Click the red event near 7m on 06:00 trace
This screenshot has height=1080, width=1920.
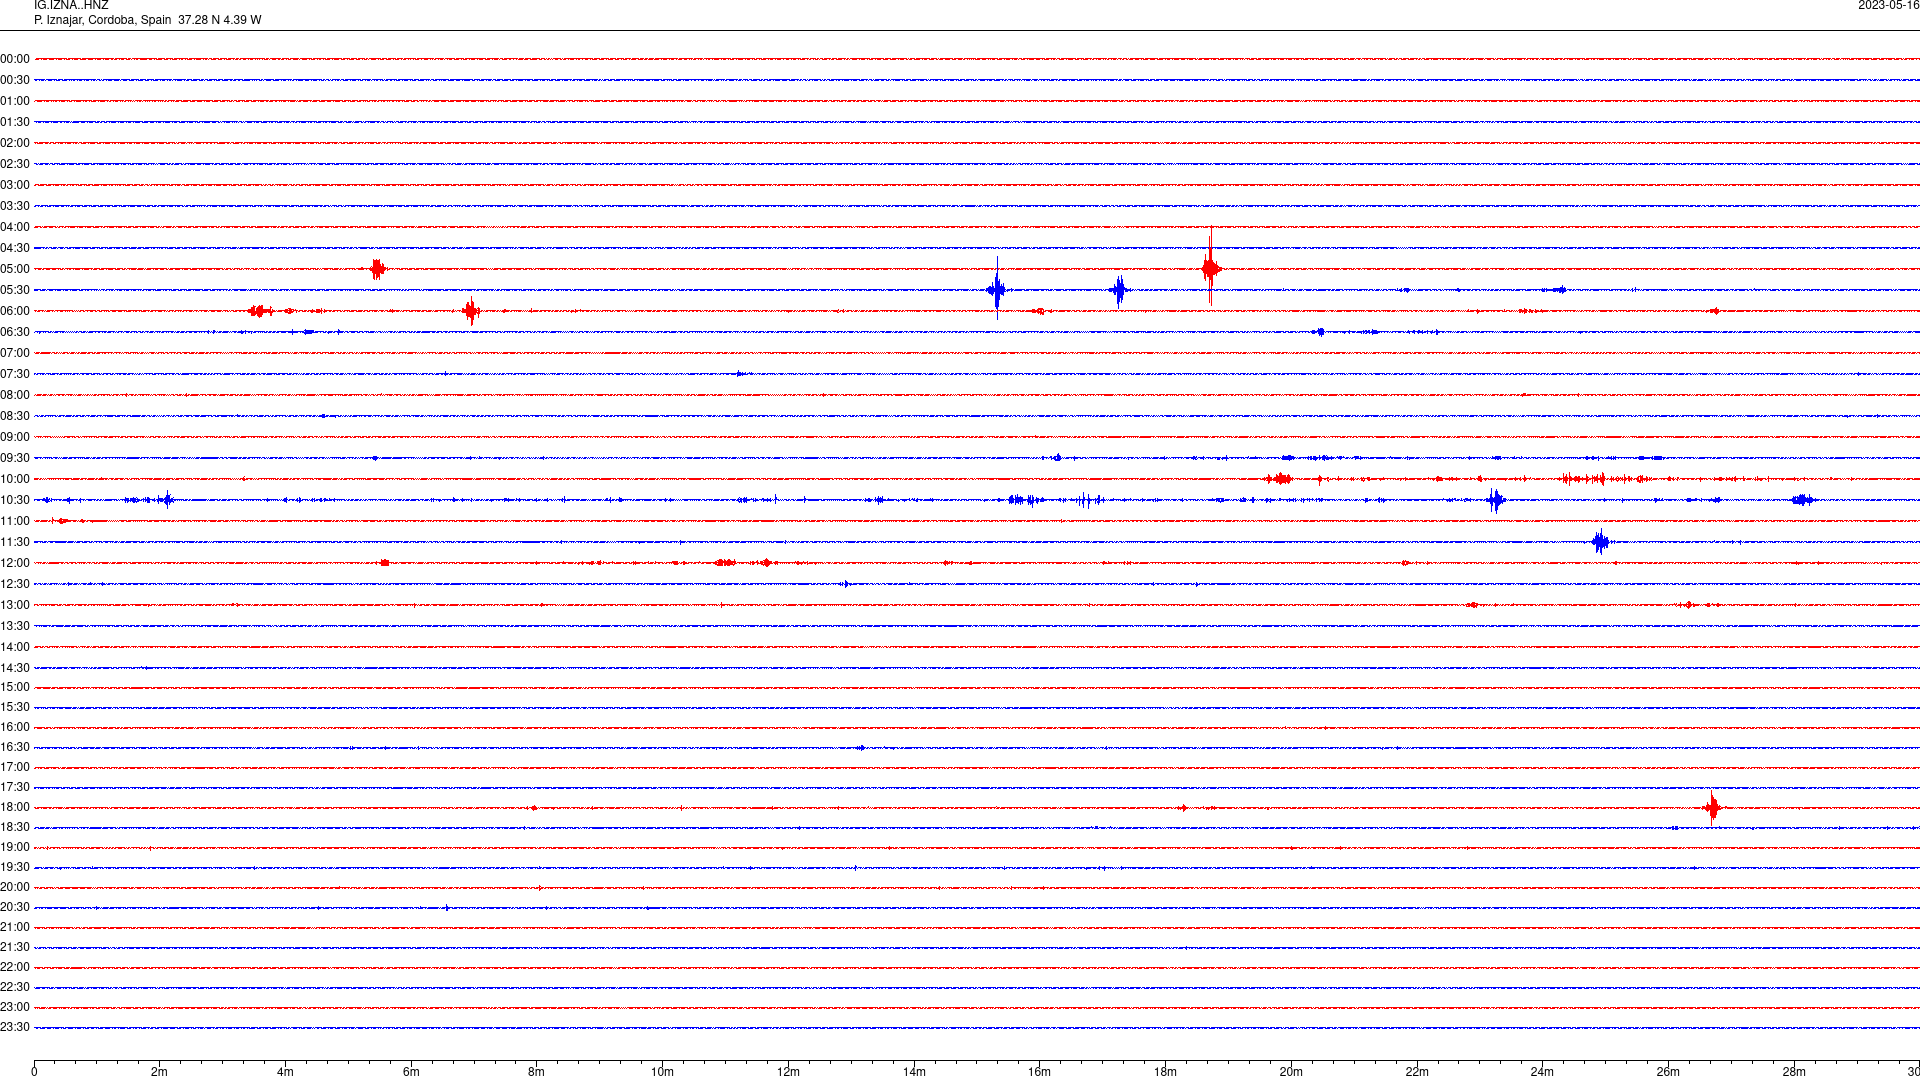(471, 311)
